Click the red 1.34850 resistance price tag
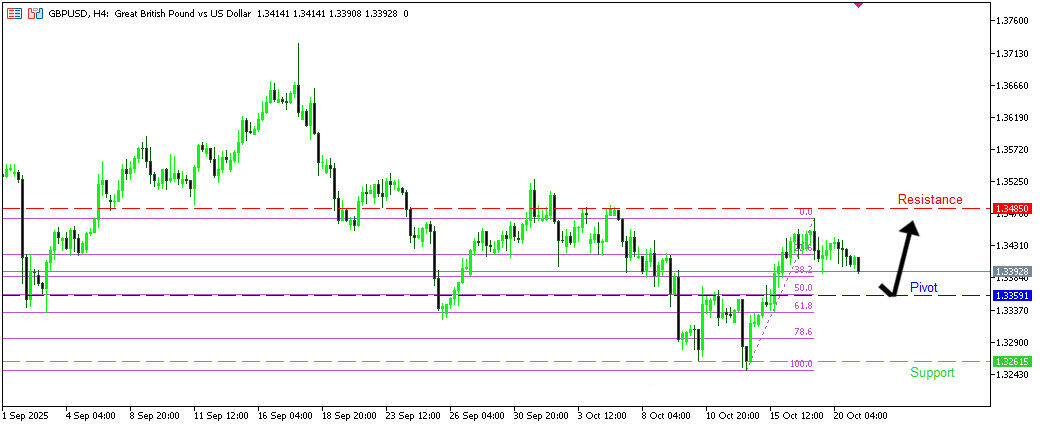Screen dimensions: 1043x427 tap(1012, 209)
